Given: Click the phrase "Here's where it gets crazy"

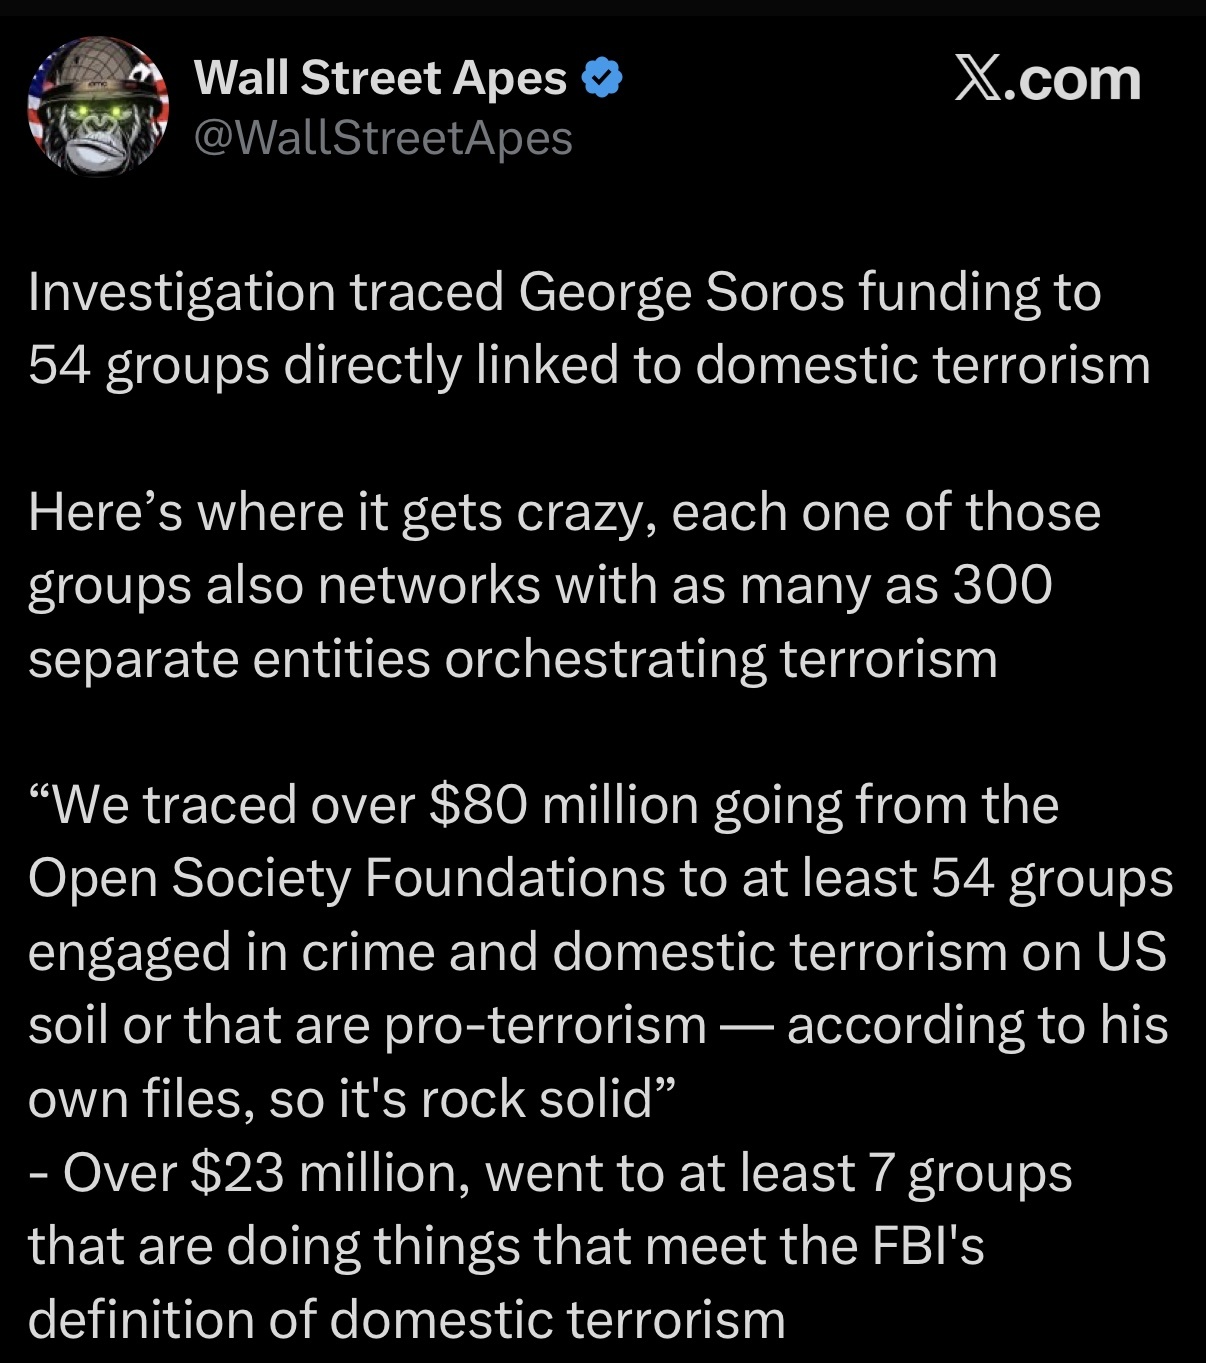Looking at the screenshot, I should click(x=340, y=513).
